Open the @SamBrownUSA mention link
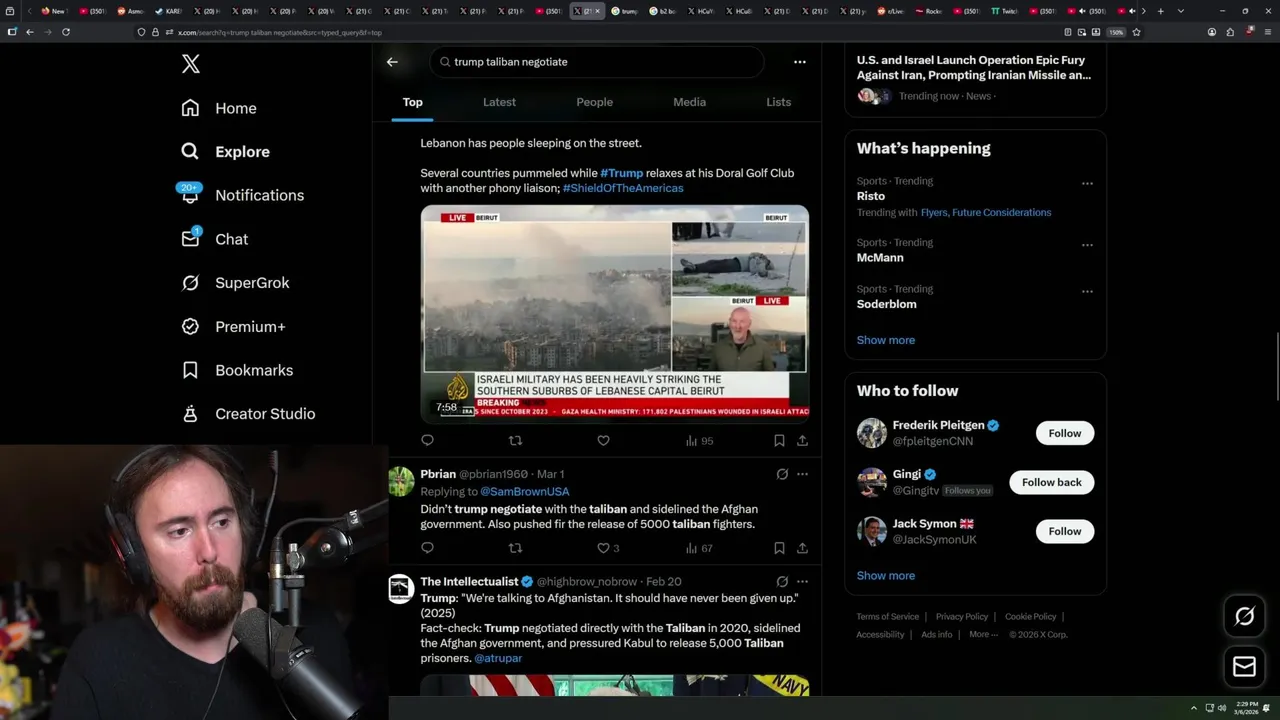The width and height of the screenshot is (1280, 720). [525, 492]
